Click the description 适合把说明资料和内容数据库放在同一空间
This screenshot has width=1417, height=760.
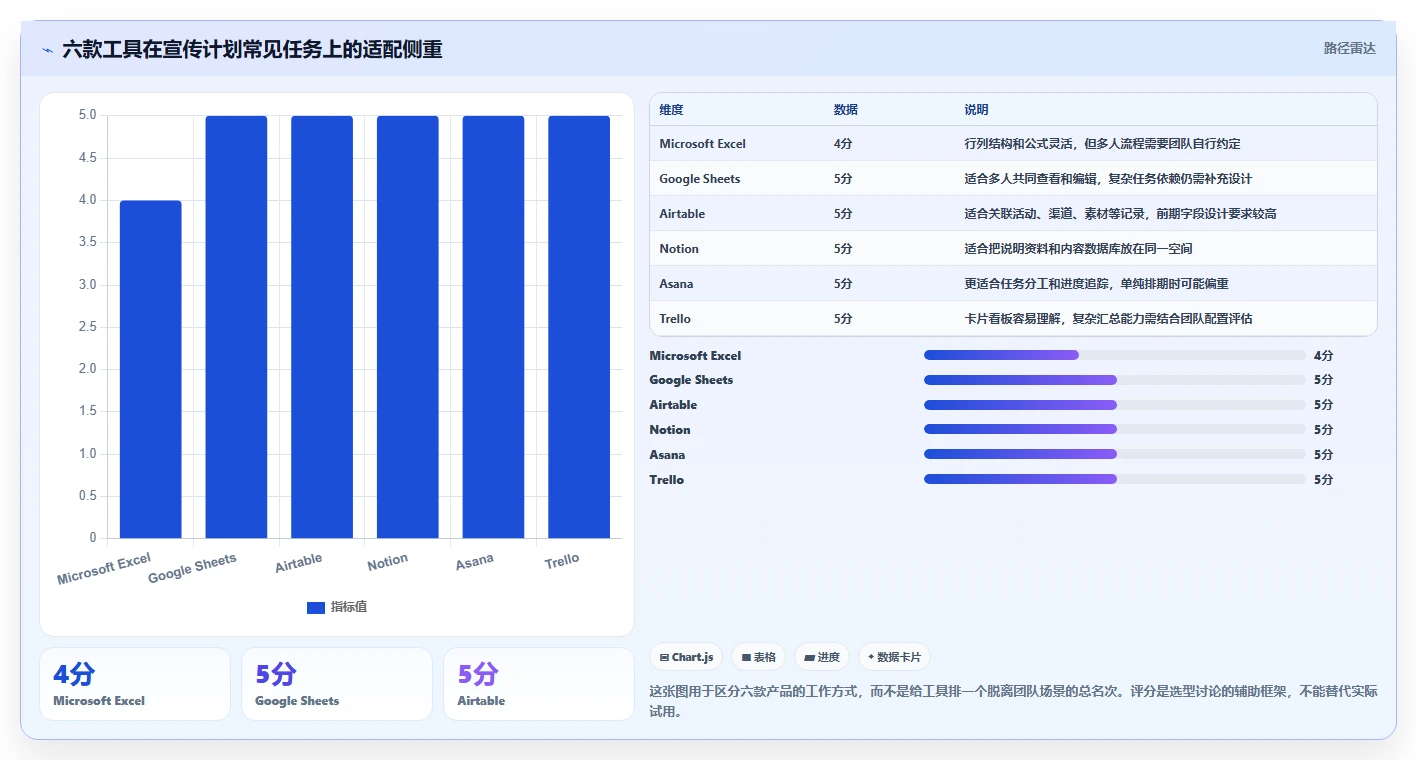coord(1078,249)
